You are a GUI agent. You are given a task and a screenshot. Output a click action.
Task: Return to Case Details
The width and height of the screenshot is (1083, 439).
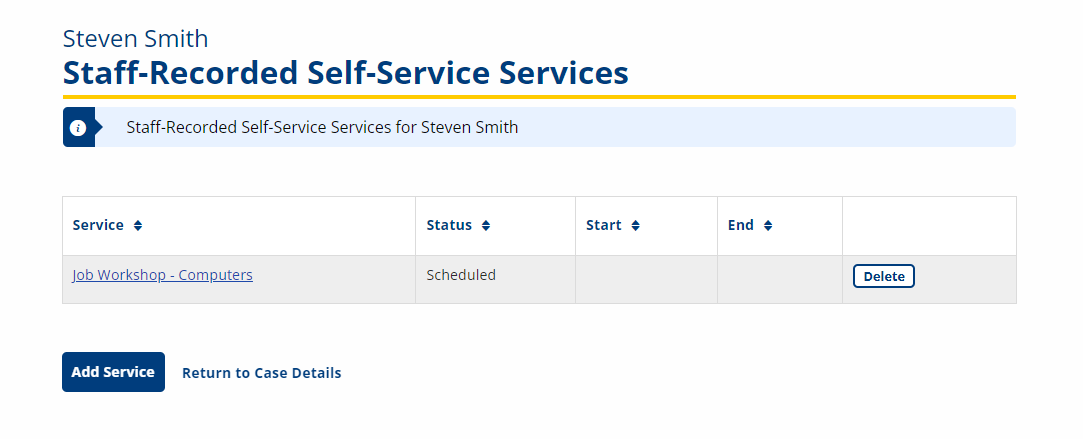pos(261,373)
